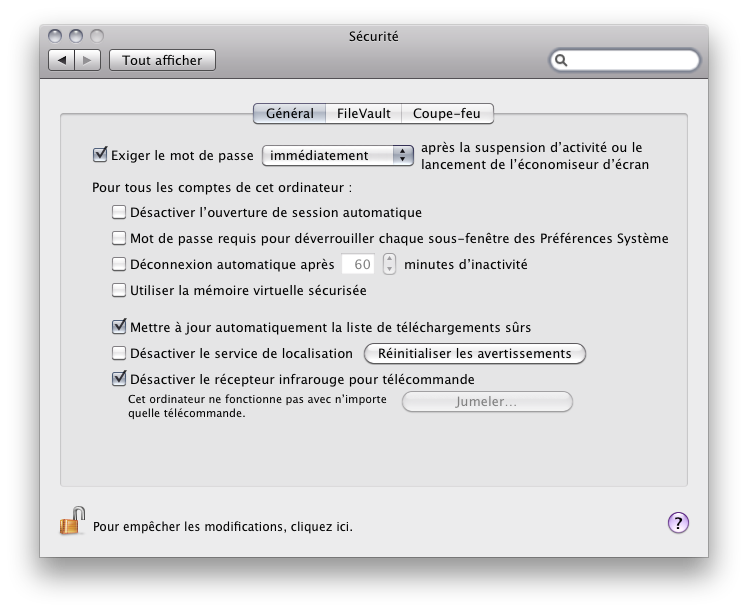Toggle "Exiger le mot de passe" checkbox

[x=99, y=155]
